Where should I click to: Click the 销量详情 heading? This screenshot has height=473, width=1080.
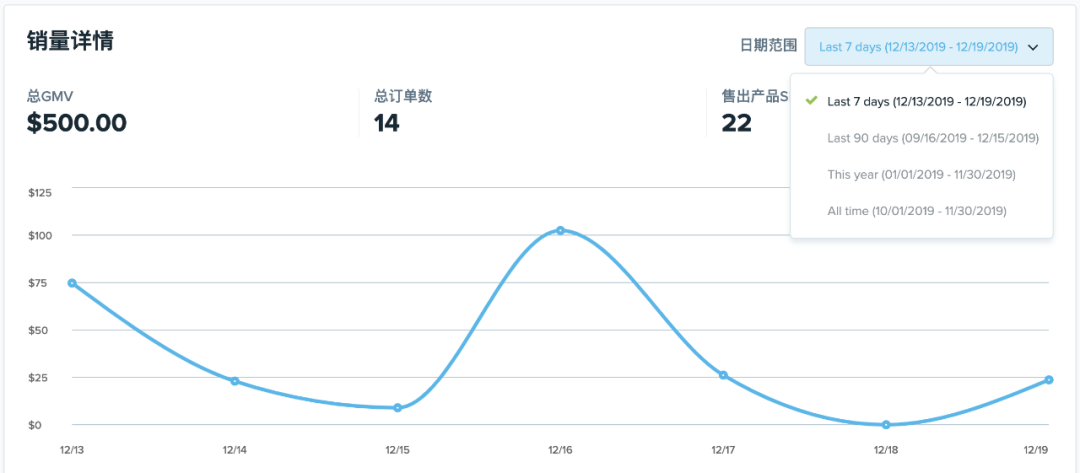(x=70, y=42)
